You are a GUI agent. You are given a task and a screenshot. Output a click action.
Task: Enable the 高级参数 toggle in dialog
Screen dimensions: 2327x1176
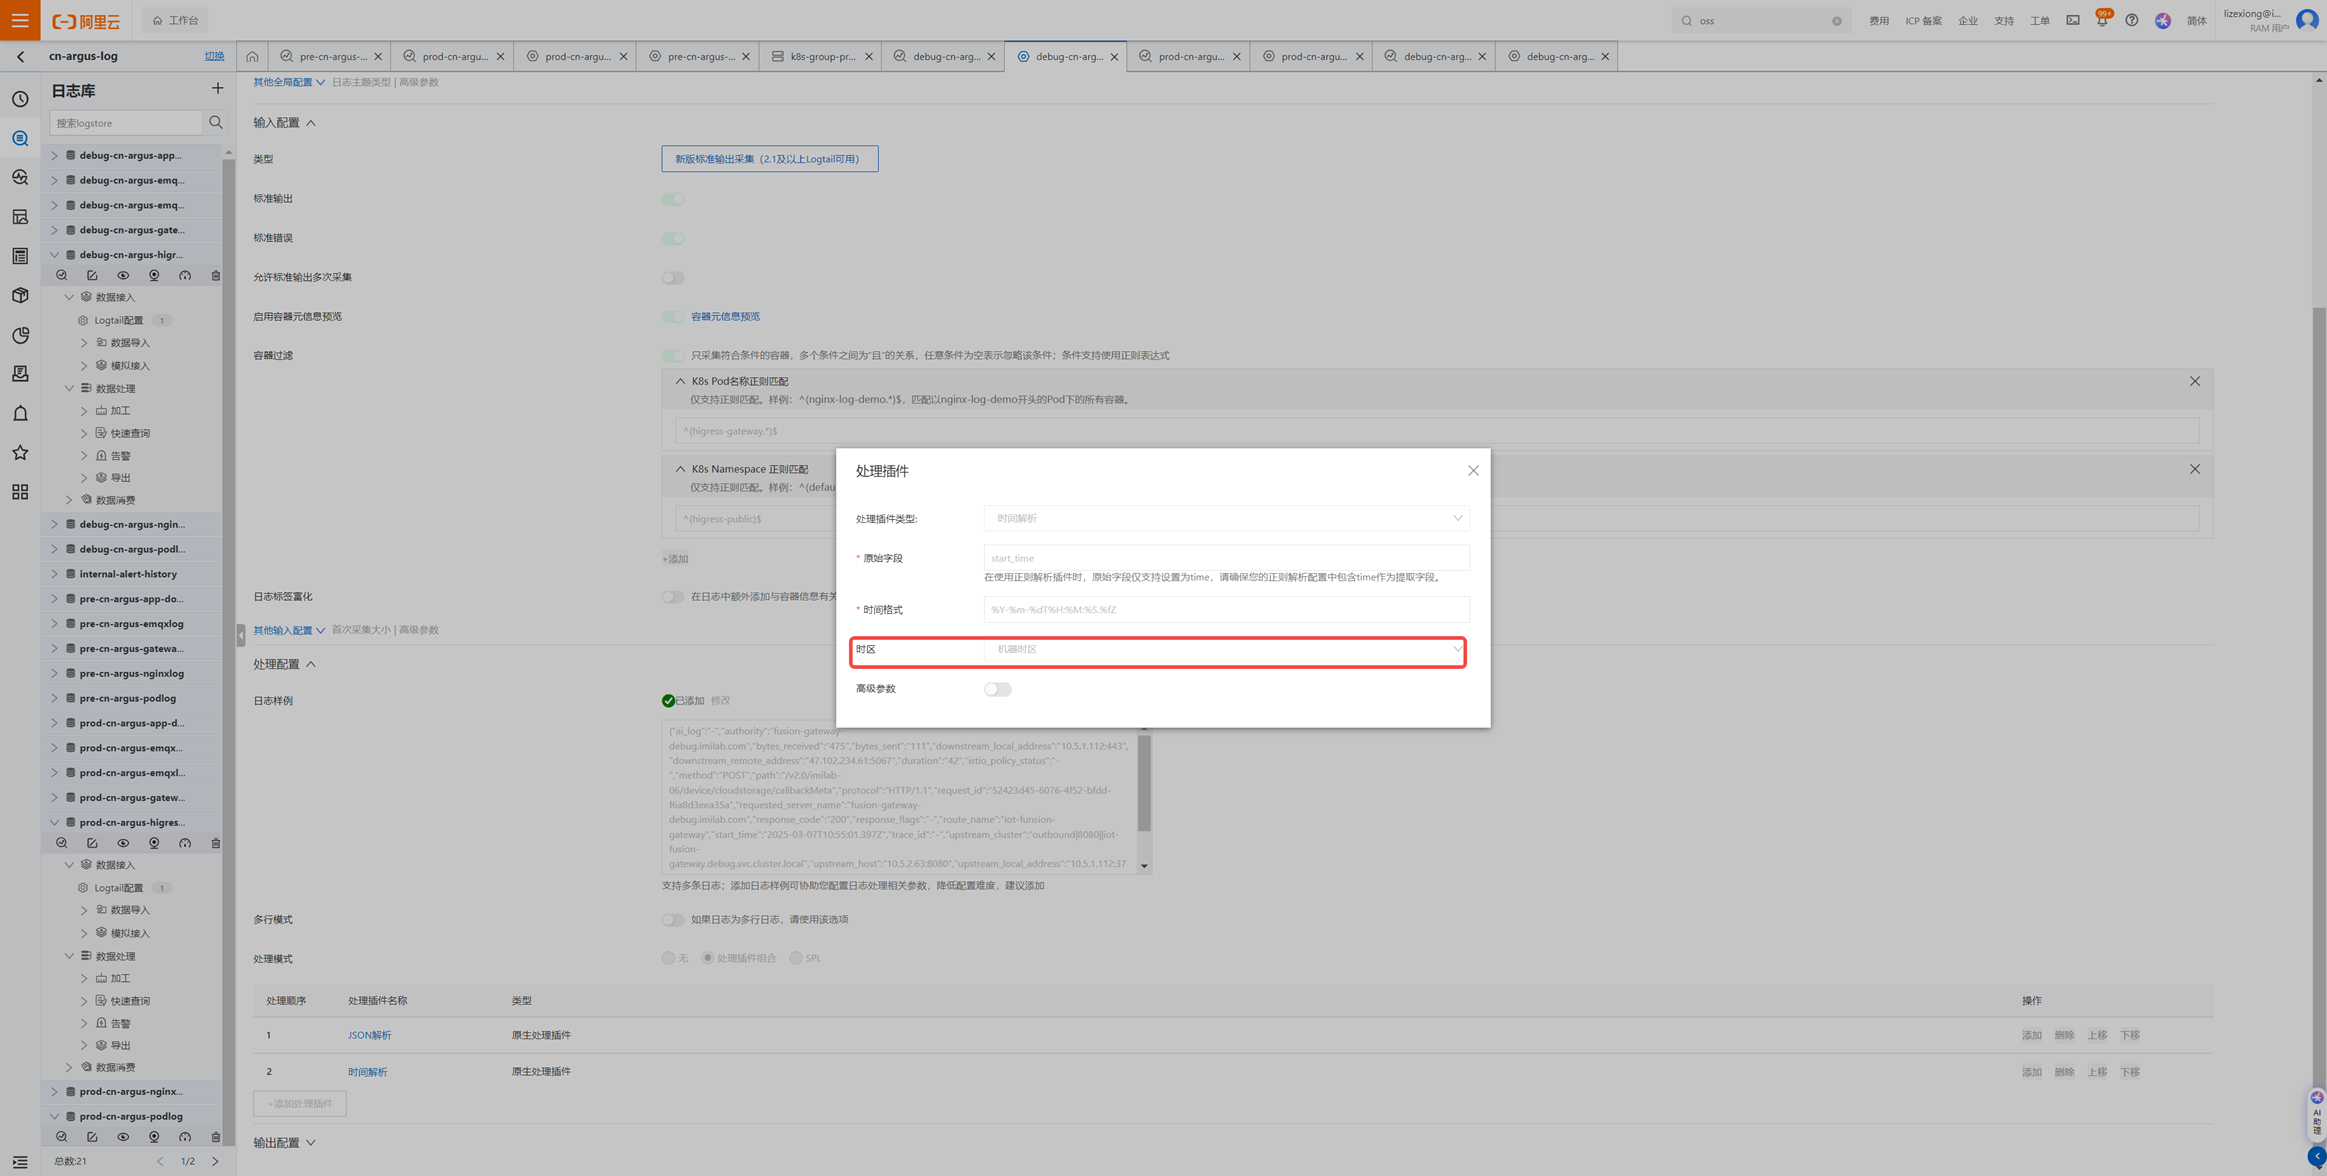click(x=997, y=689)
